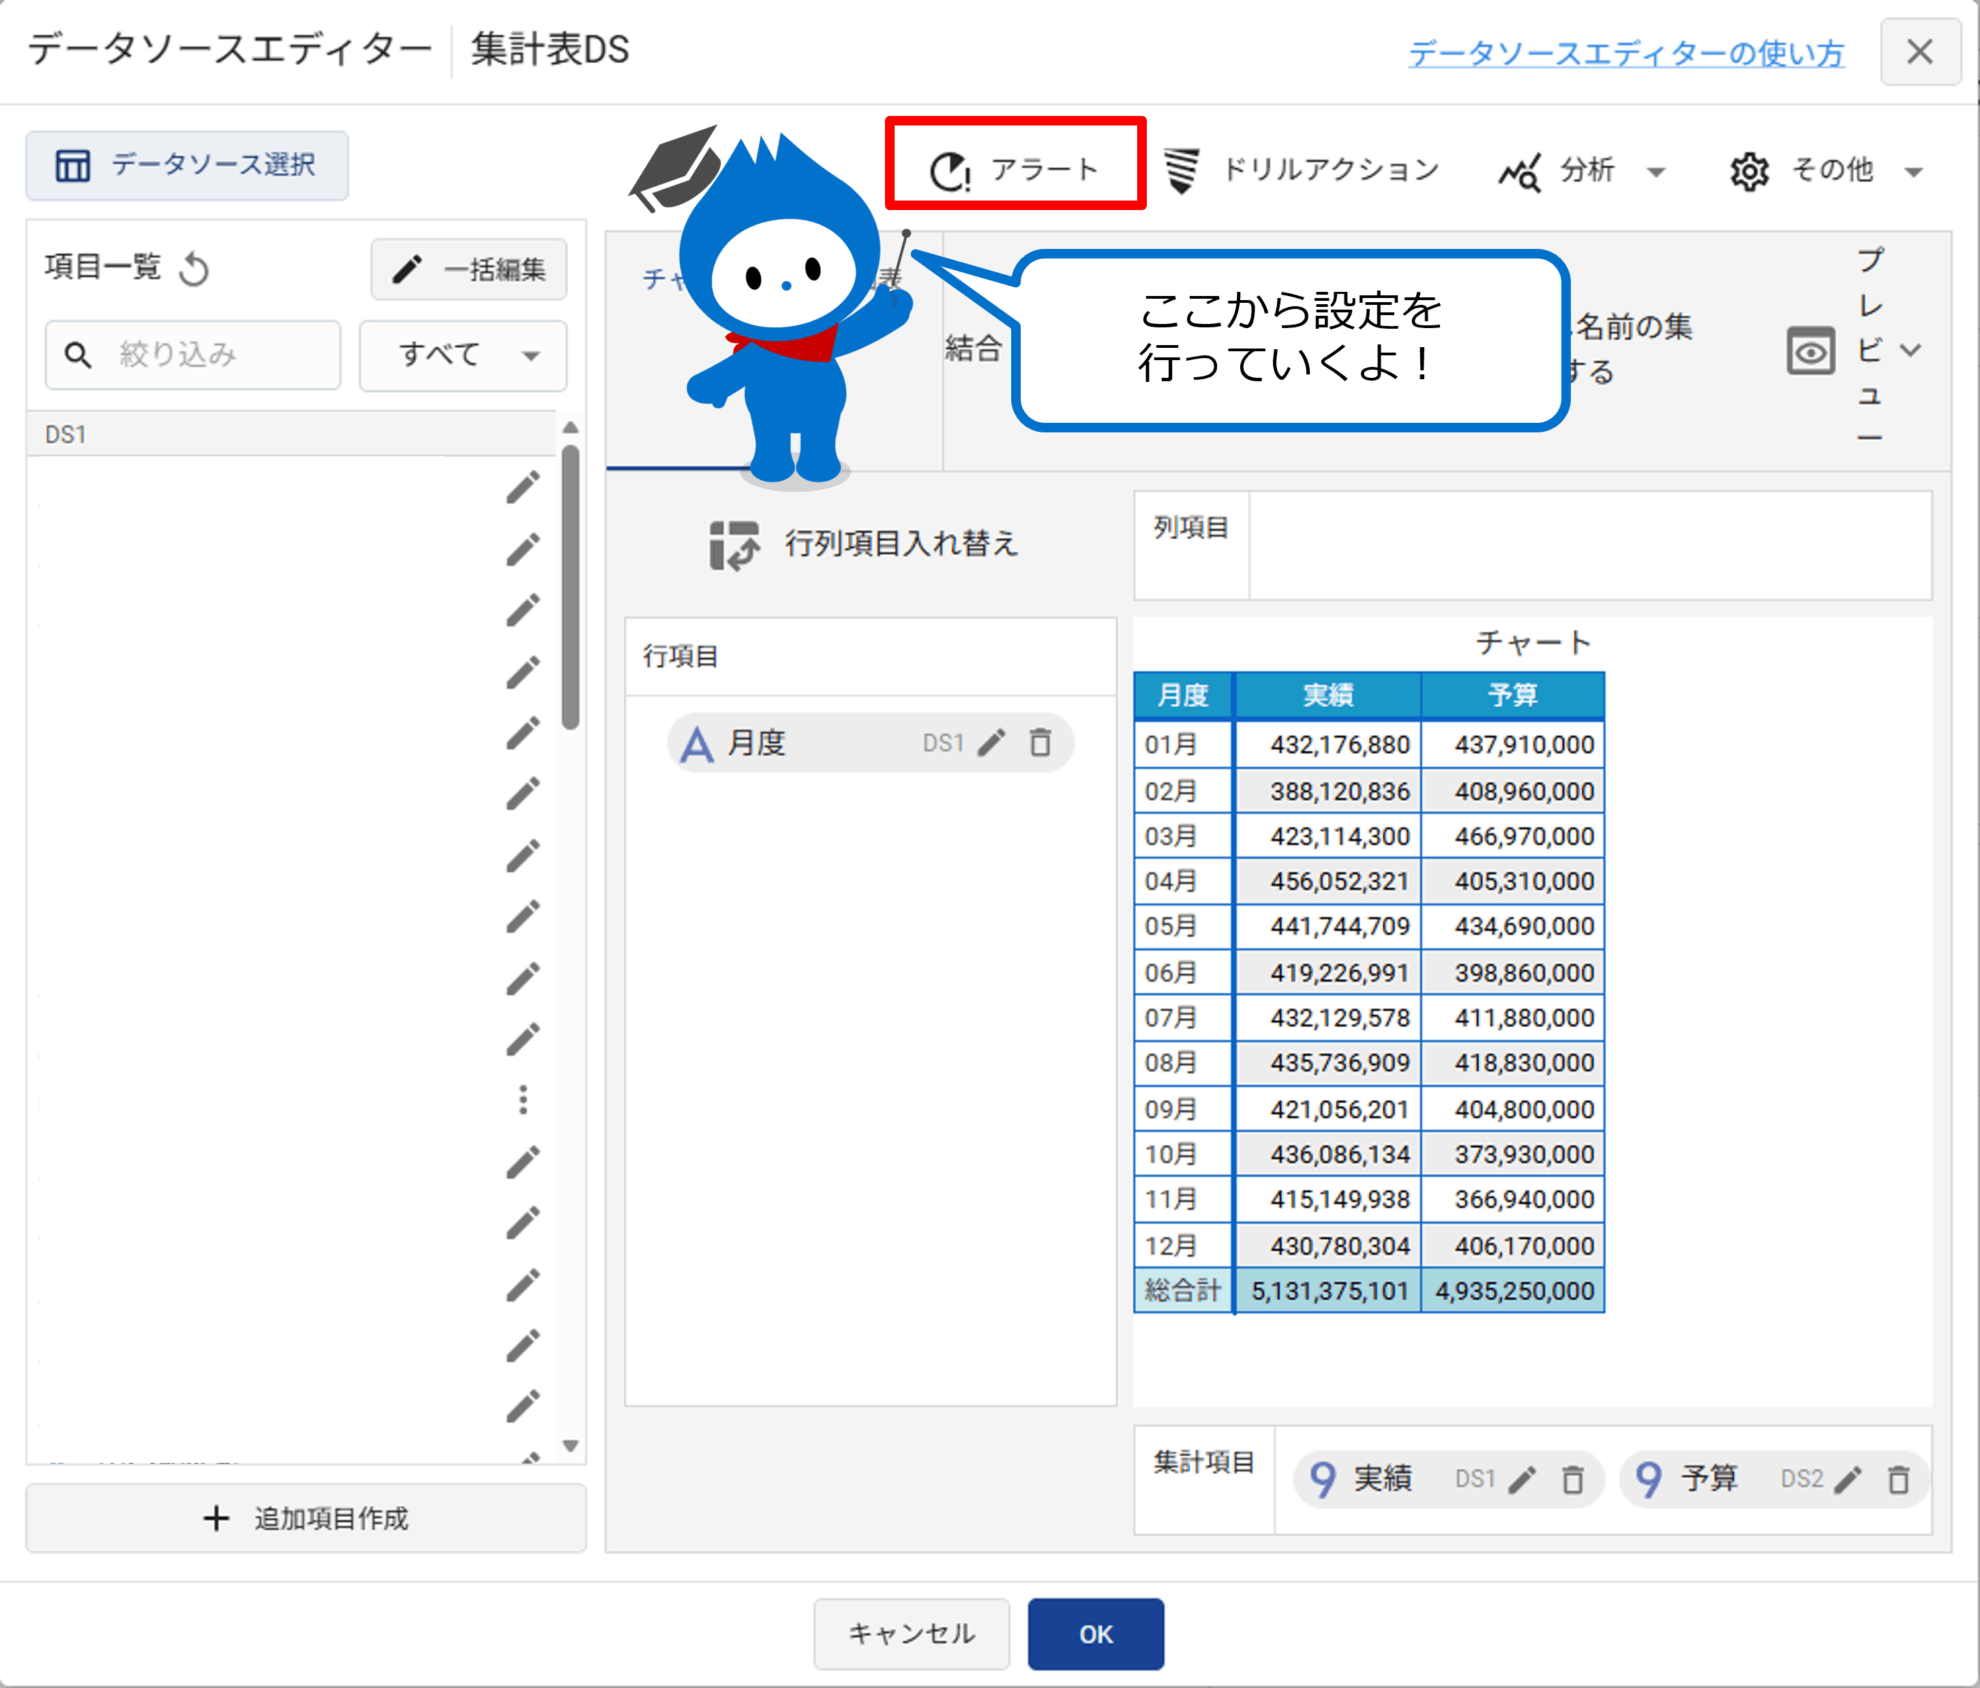Click the 一括編集 bulk edit button
This screenshot has width=1980, height=1688.
click(x=469, y=269)
